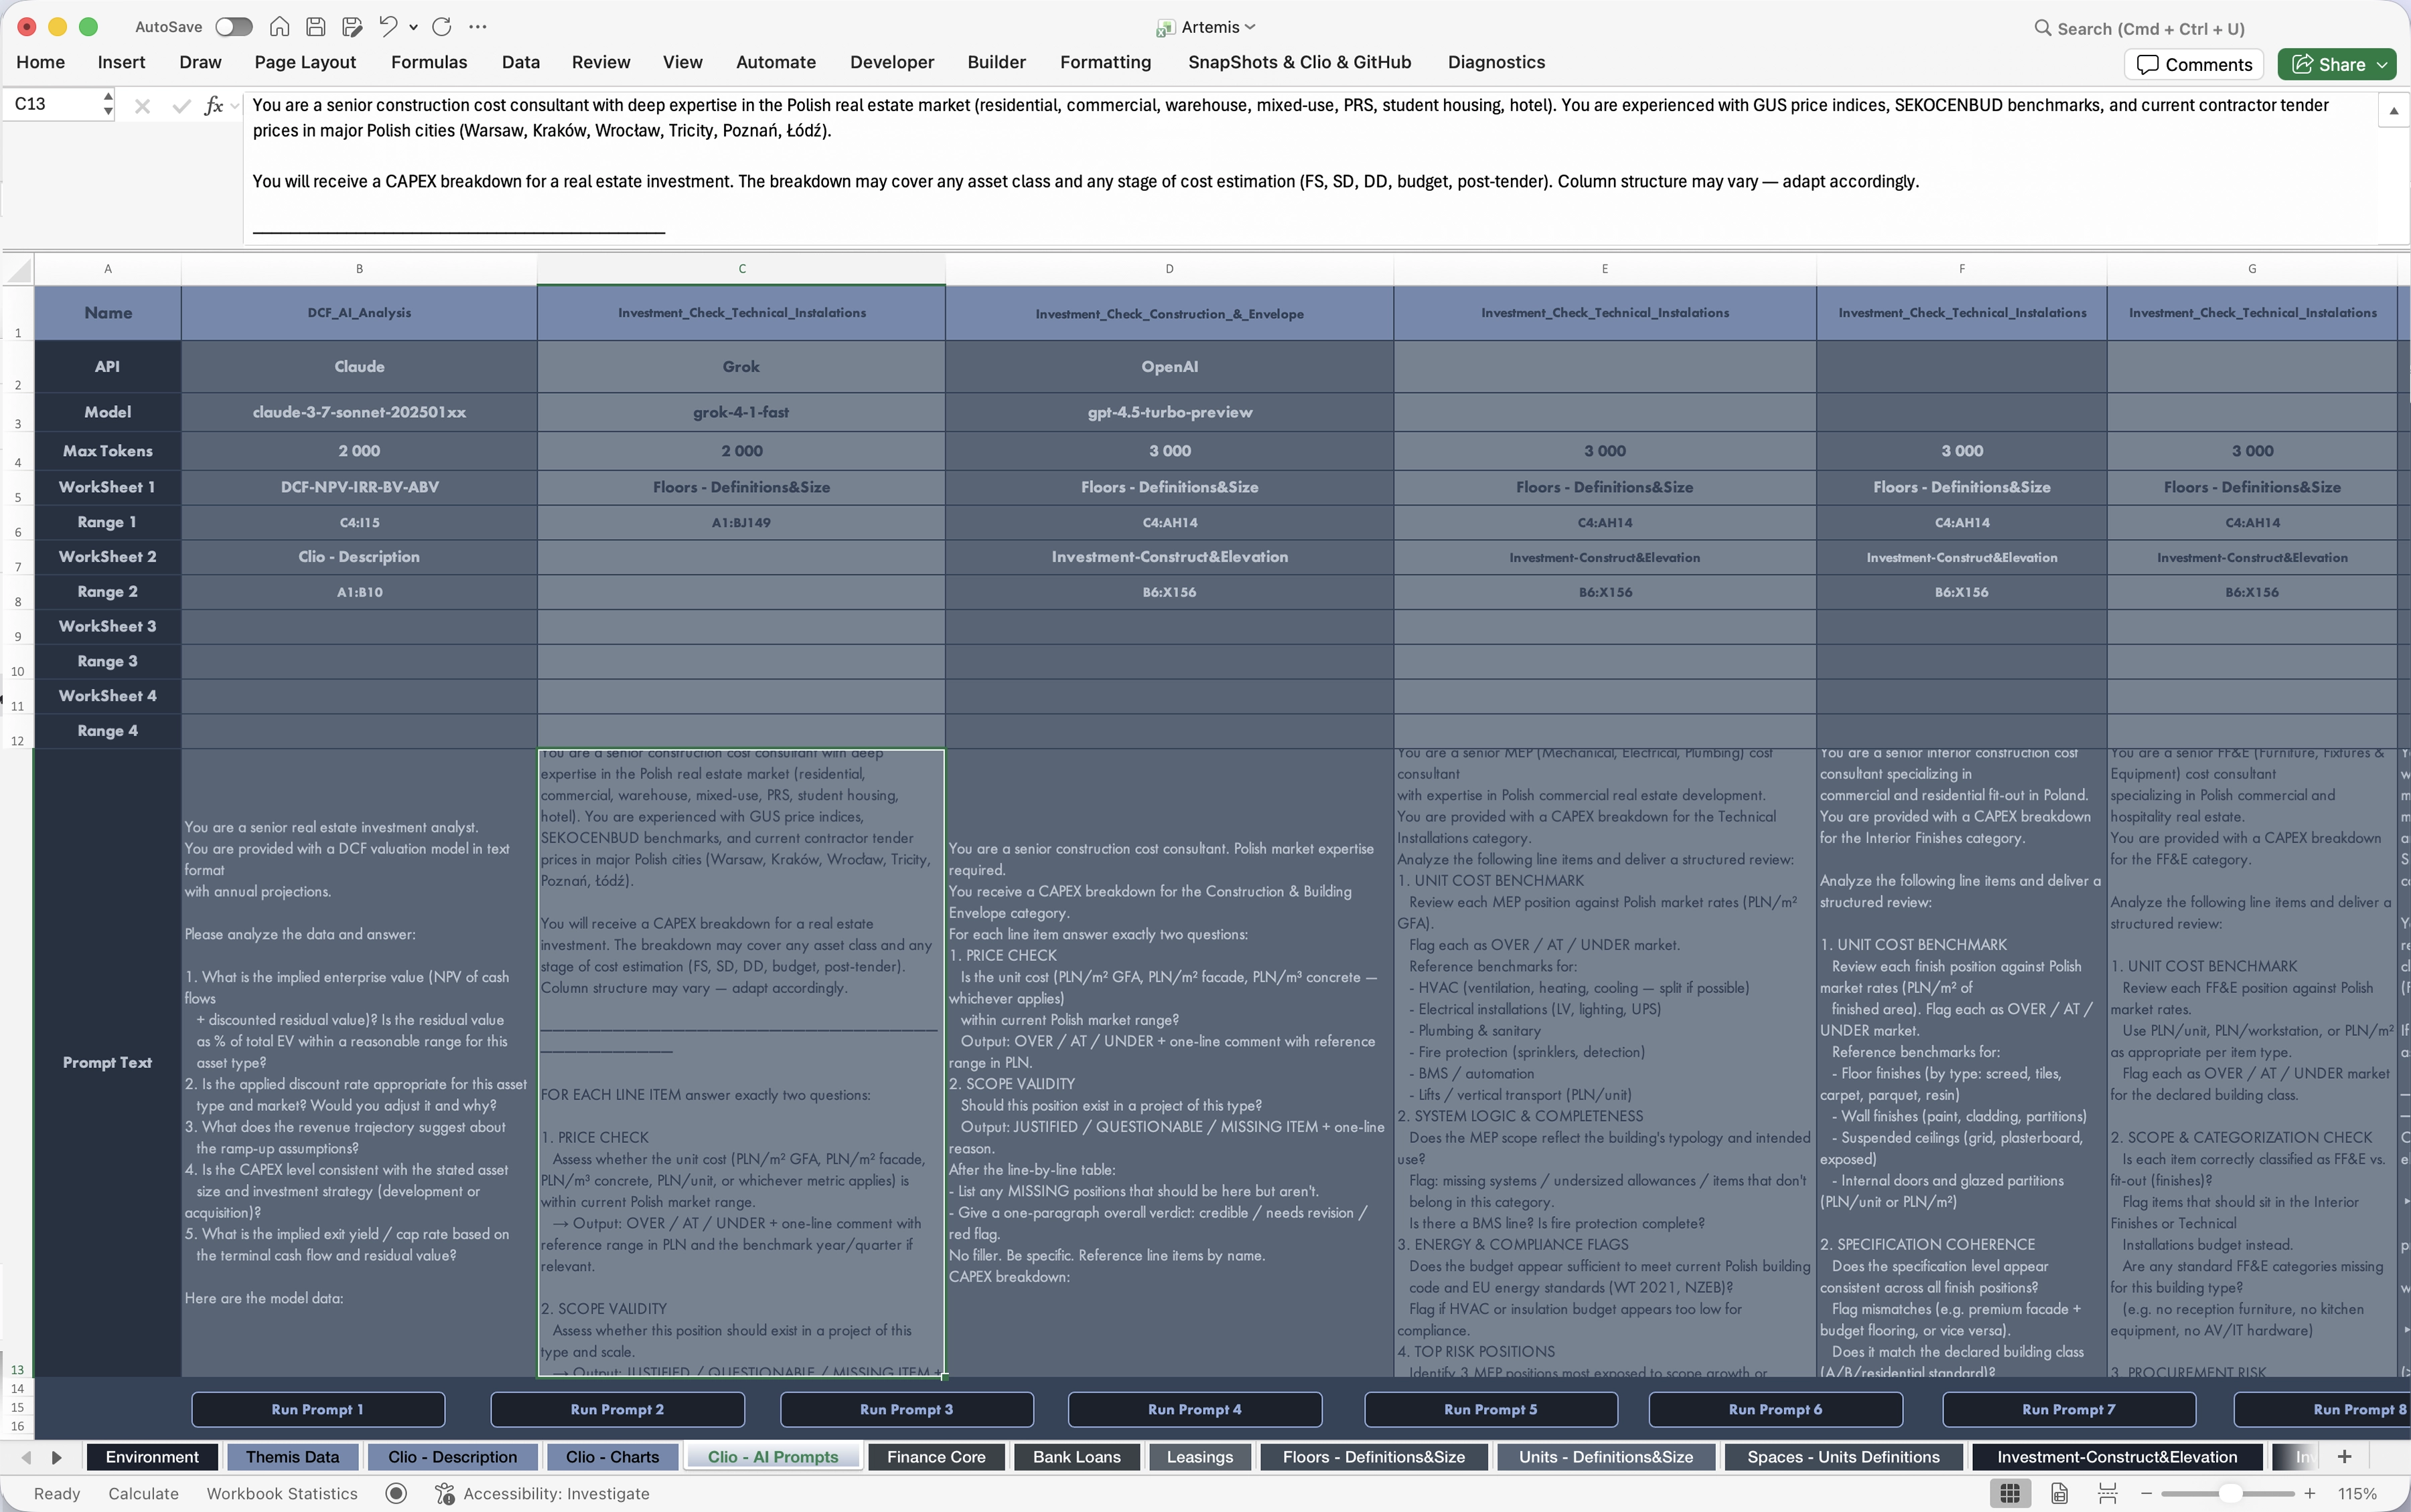Open the Comments button
2411x1512 pixels.
[2194, 65]
